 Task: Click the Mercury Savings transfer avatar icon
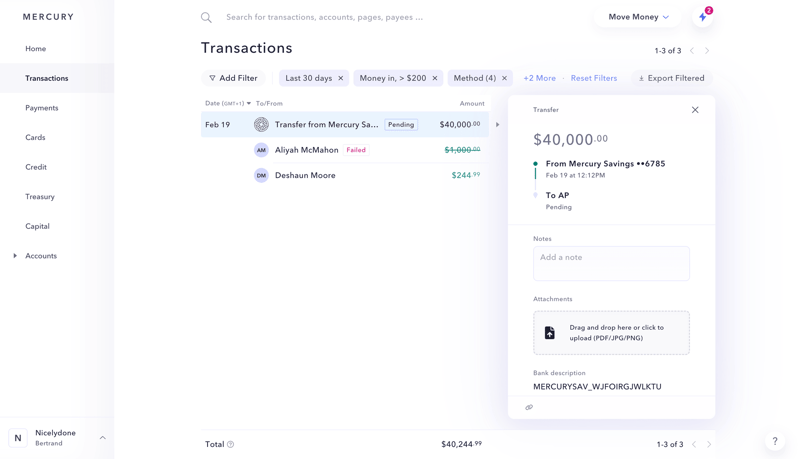point(261,124)
